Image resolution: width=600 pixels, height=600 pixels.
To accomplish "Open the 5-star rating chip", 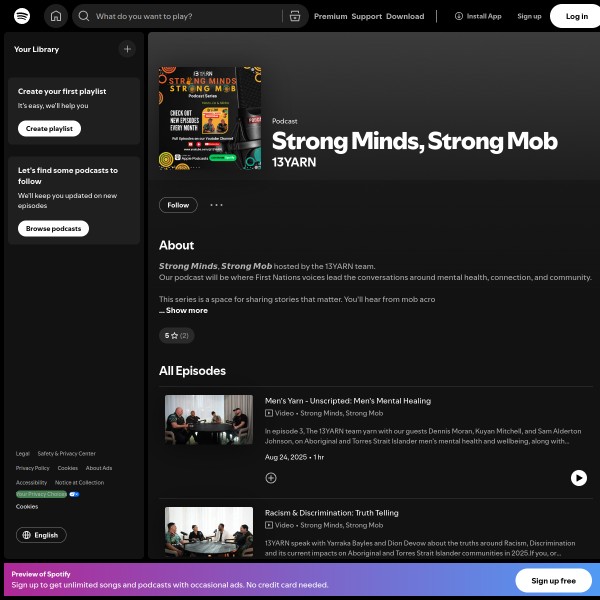I will pos(176,336).
